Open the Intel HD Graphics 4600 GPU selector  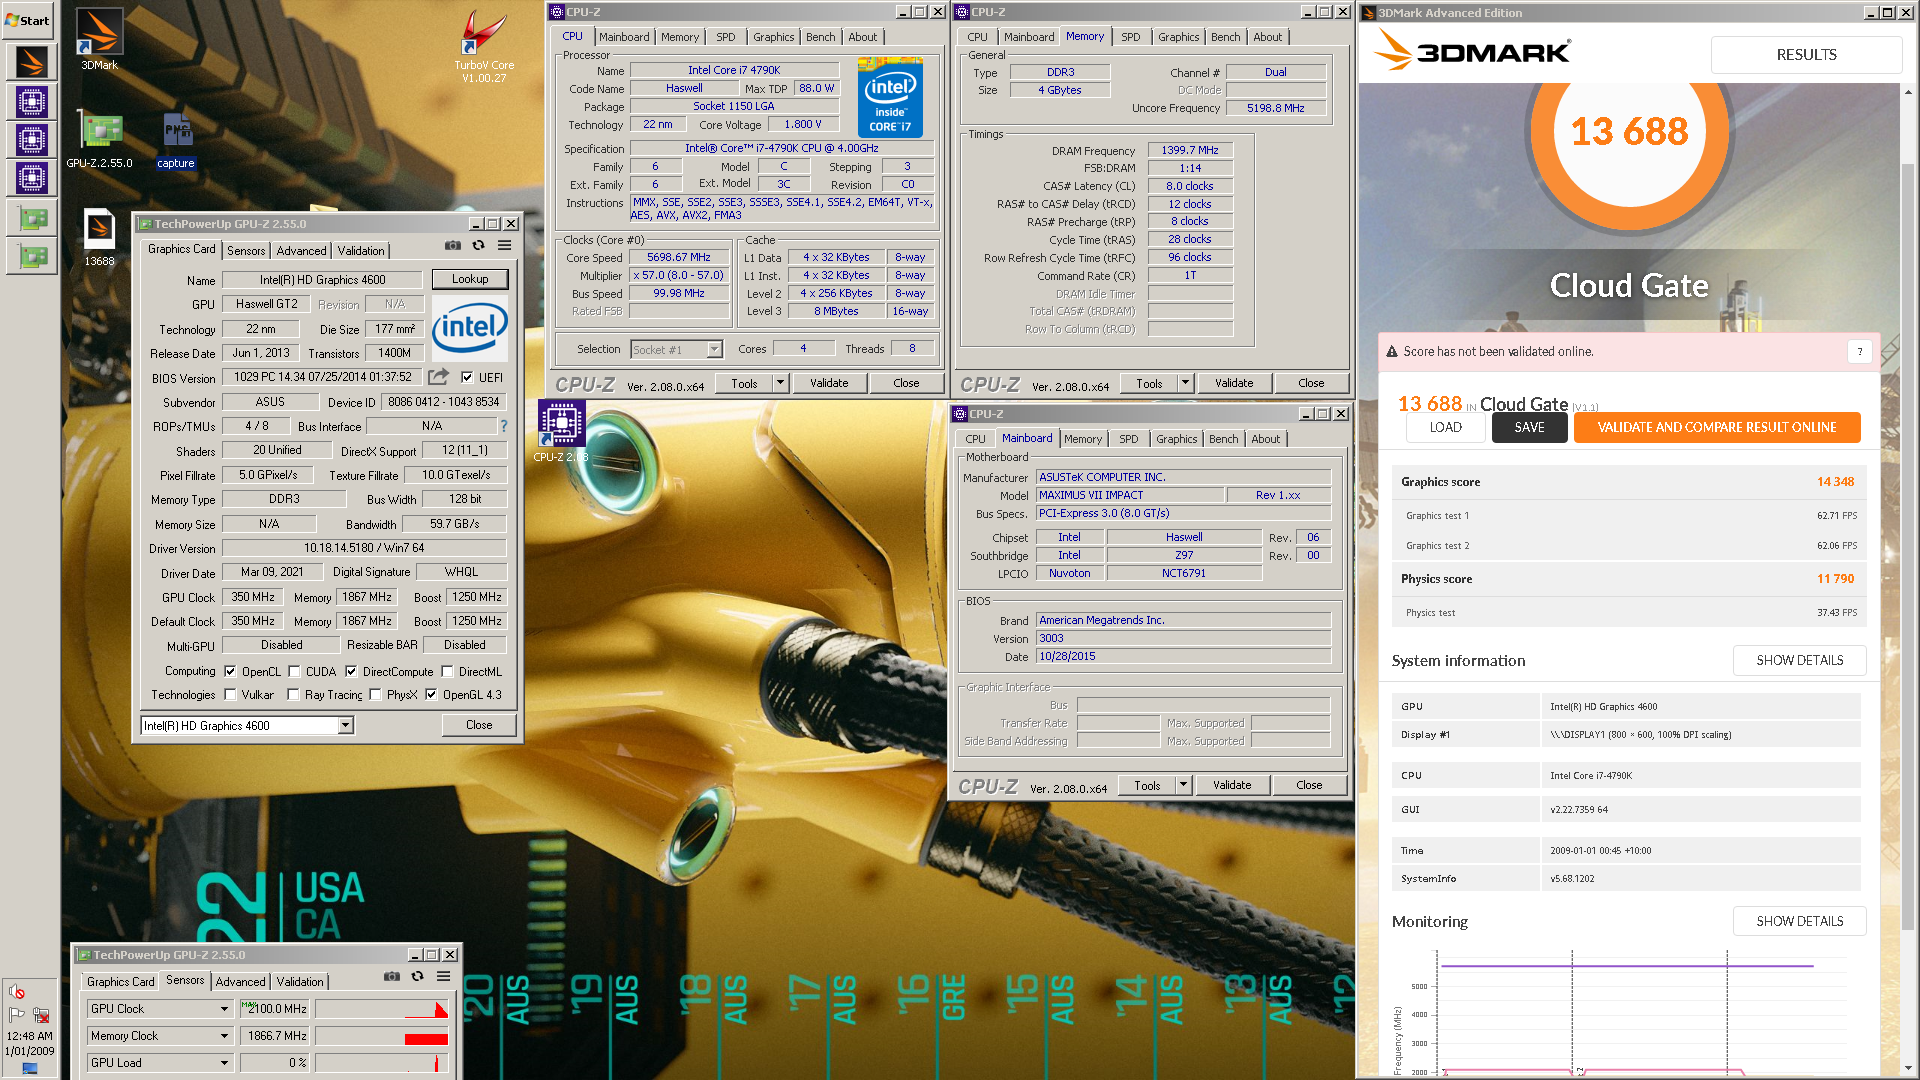coord(248,725)
